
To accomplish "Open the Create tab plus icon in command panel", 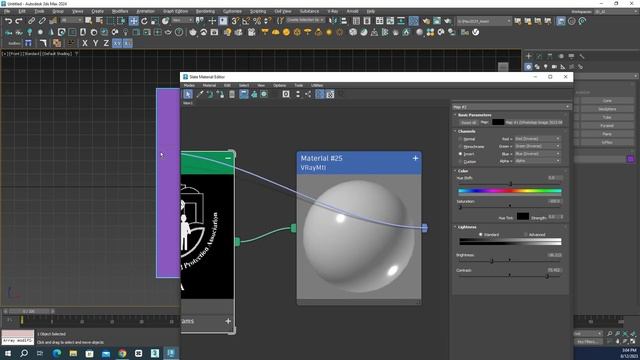I will [529, 56].
